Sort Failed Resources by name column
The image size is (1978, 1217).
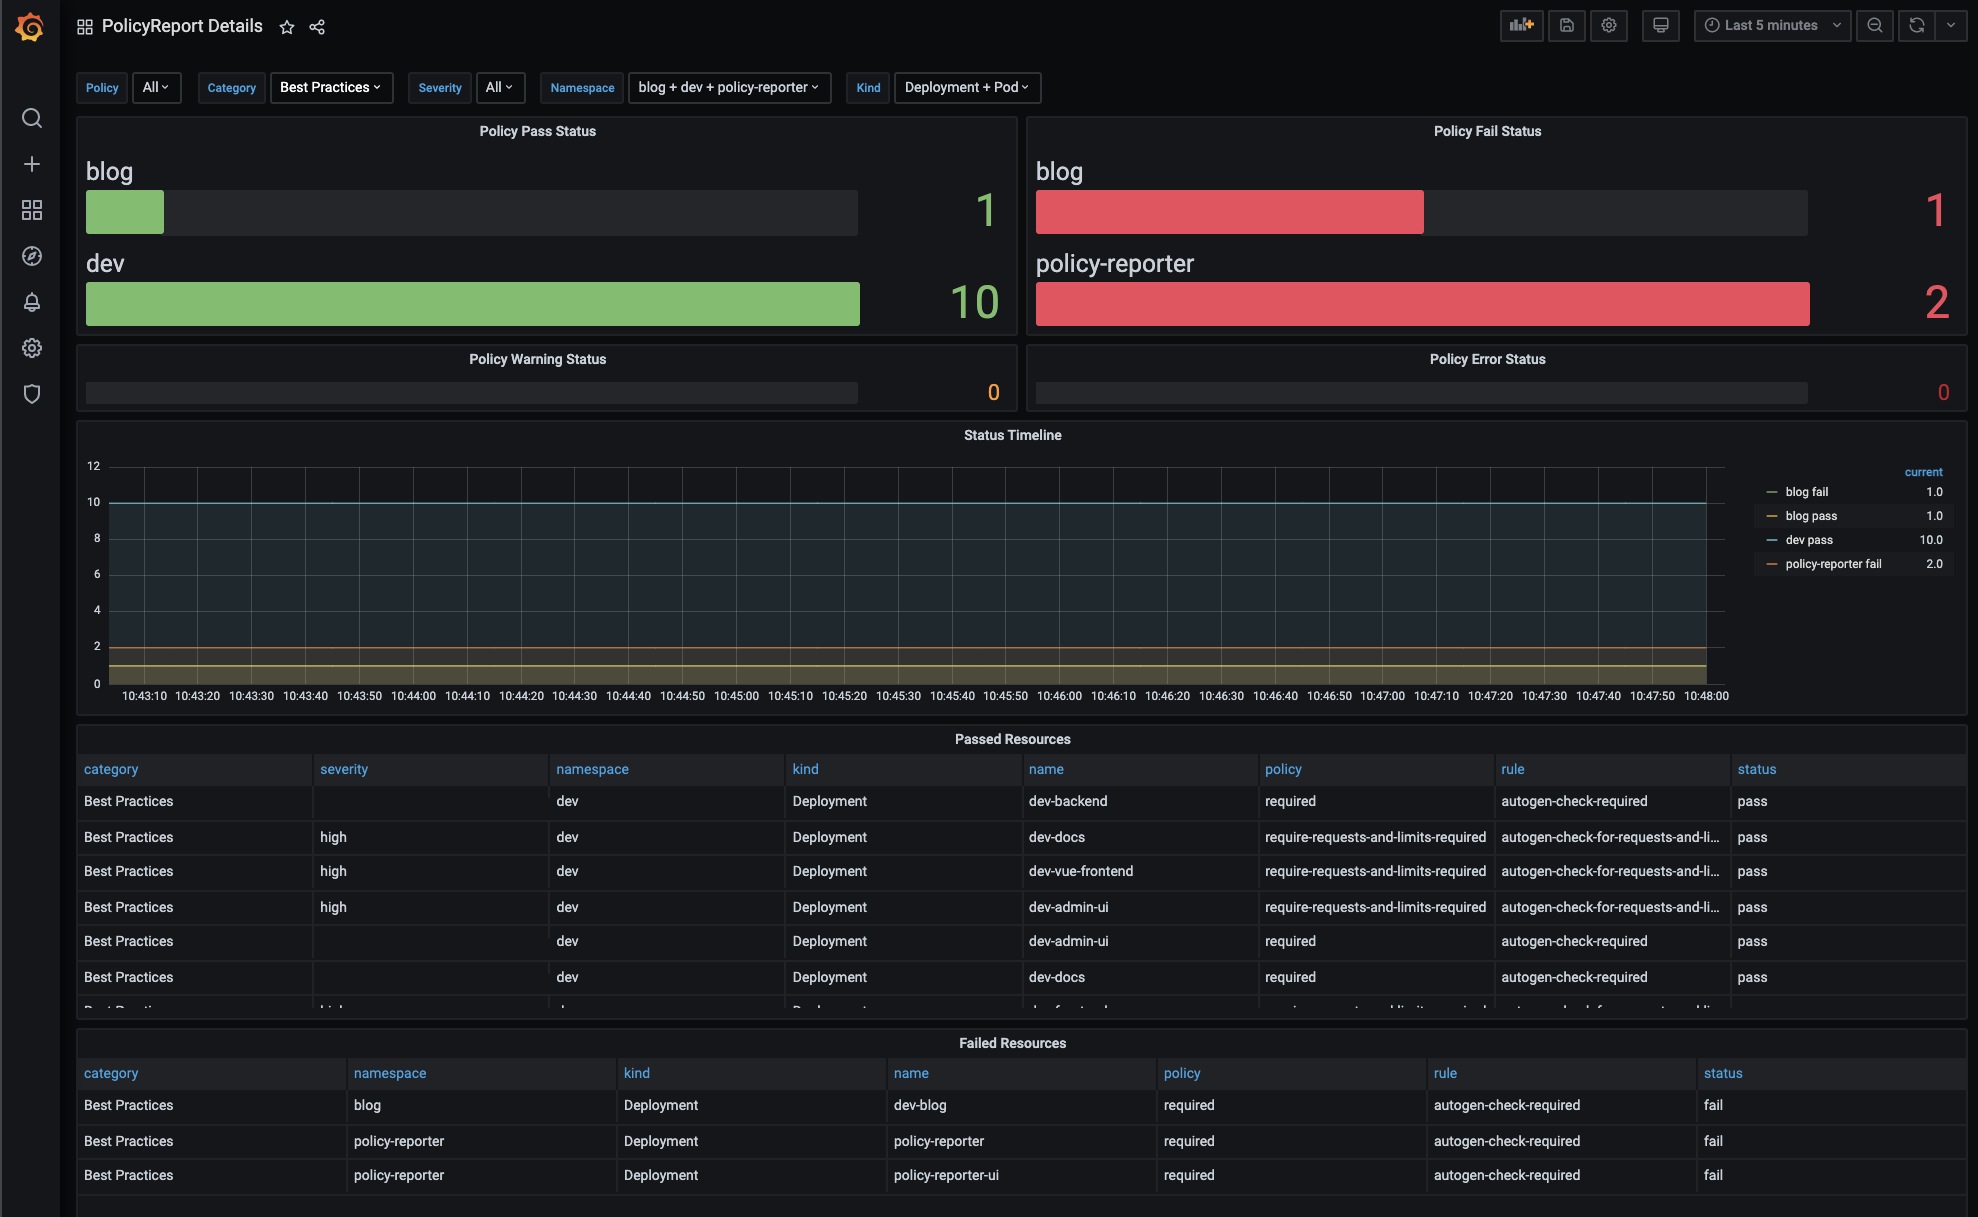(x=911, y=1073)
